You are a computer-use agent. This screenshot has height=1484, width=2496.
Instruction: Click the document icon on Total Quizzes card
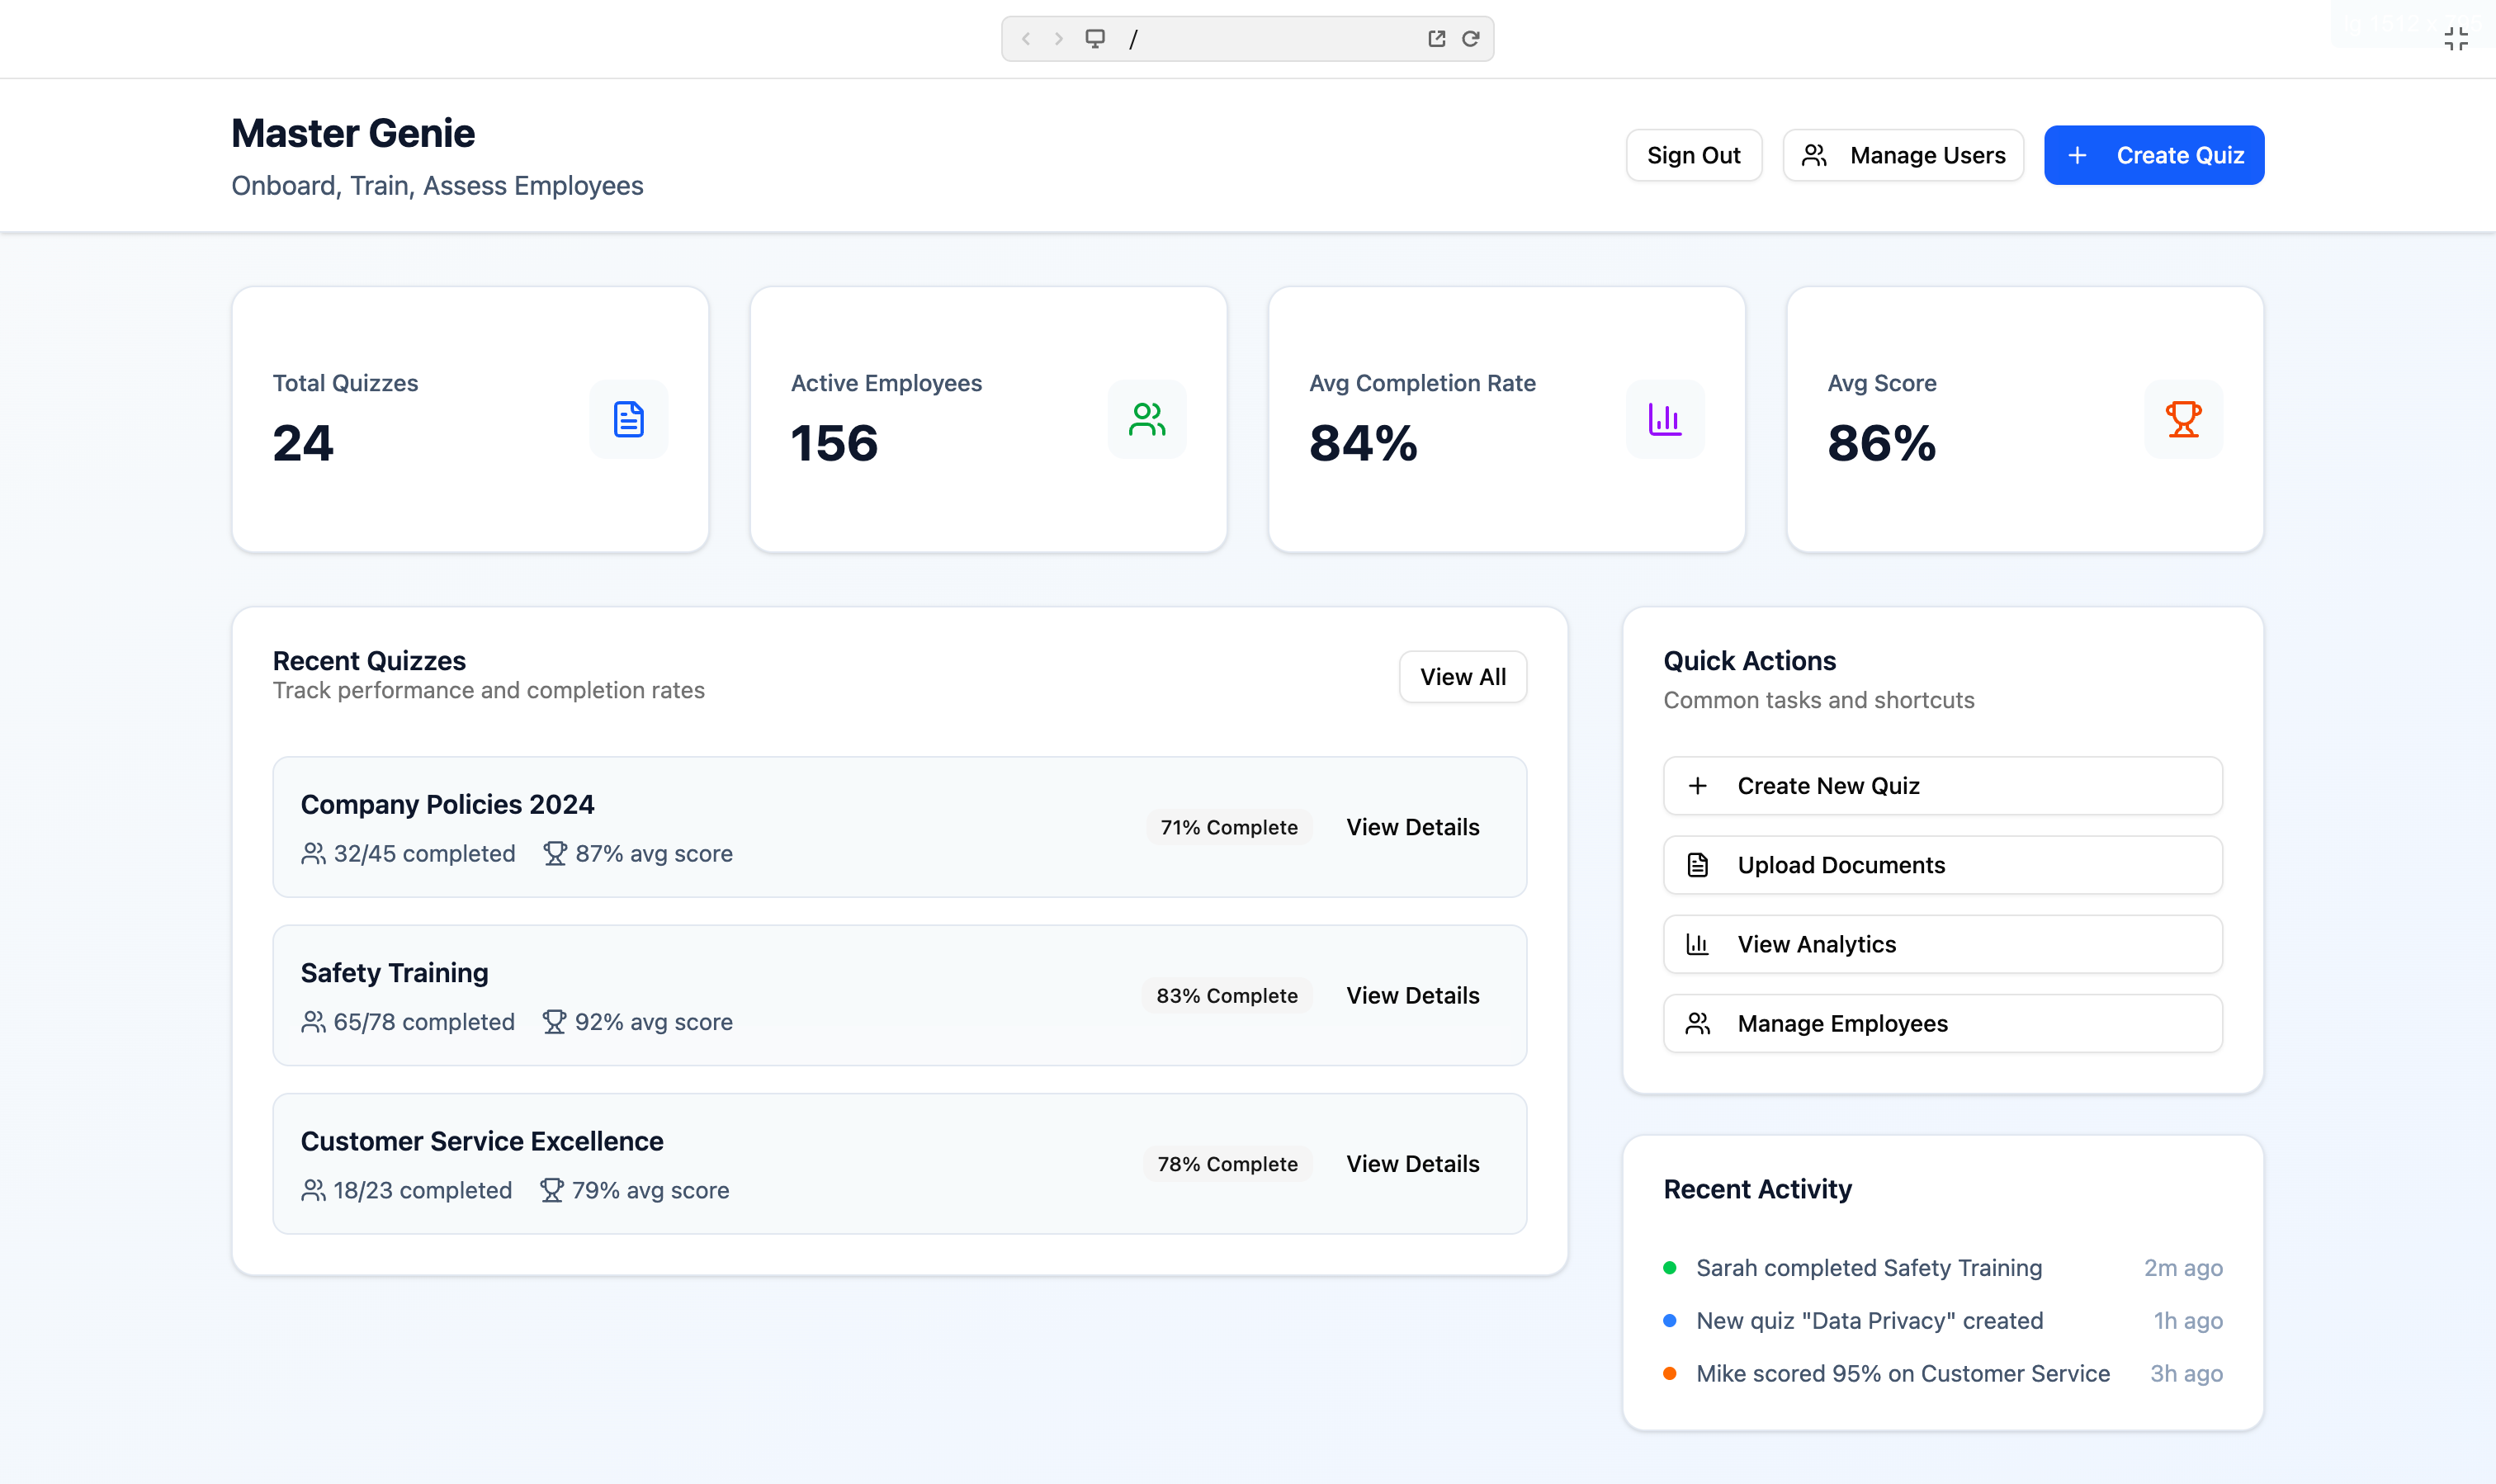(x=628, y=419)
